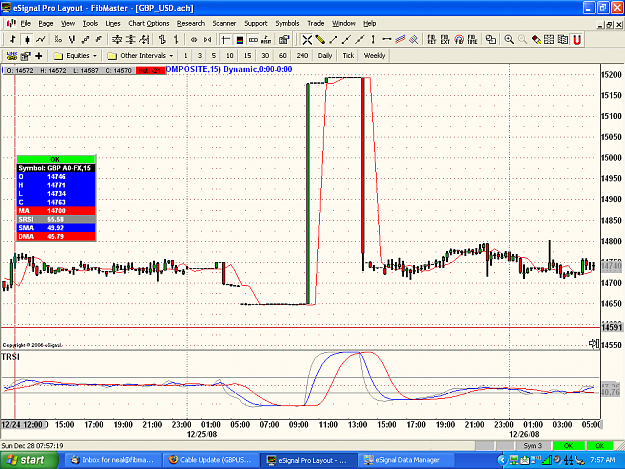
Task: Select the trend line segment tool
Action: [x=333, y=39]
